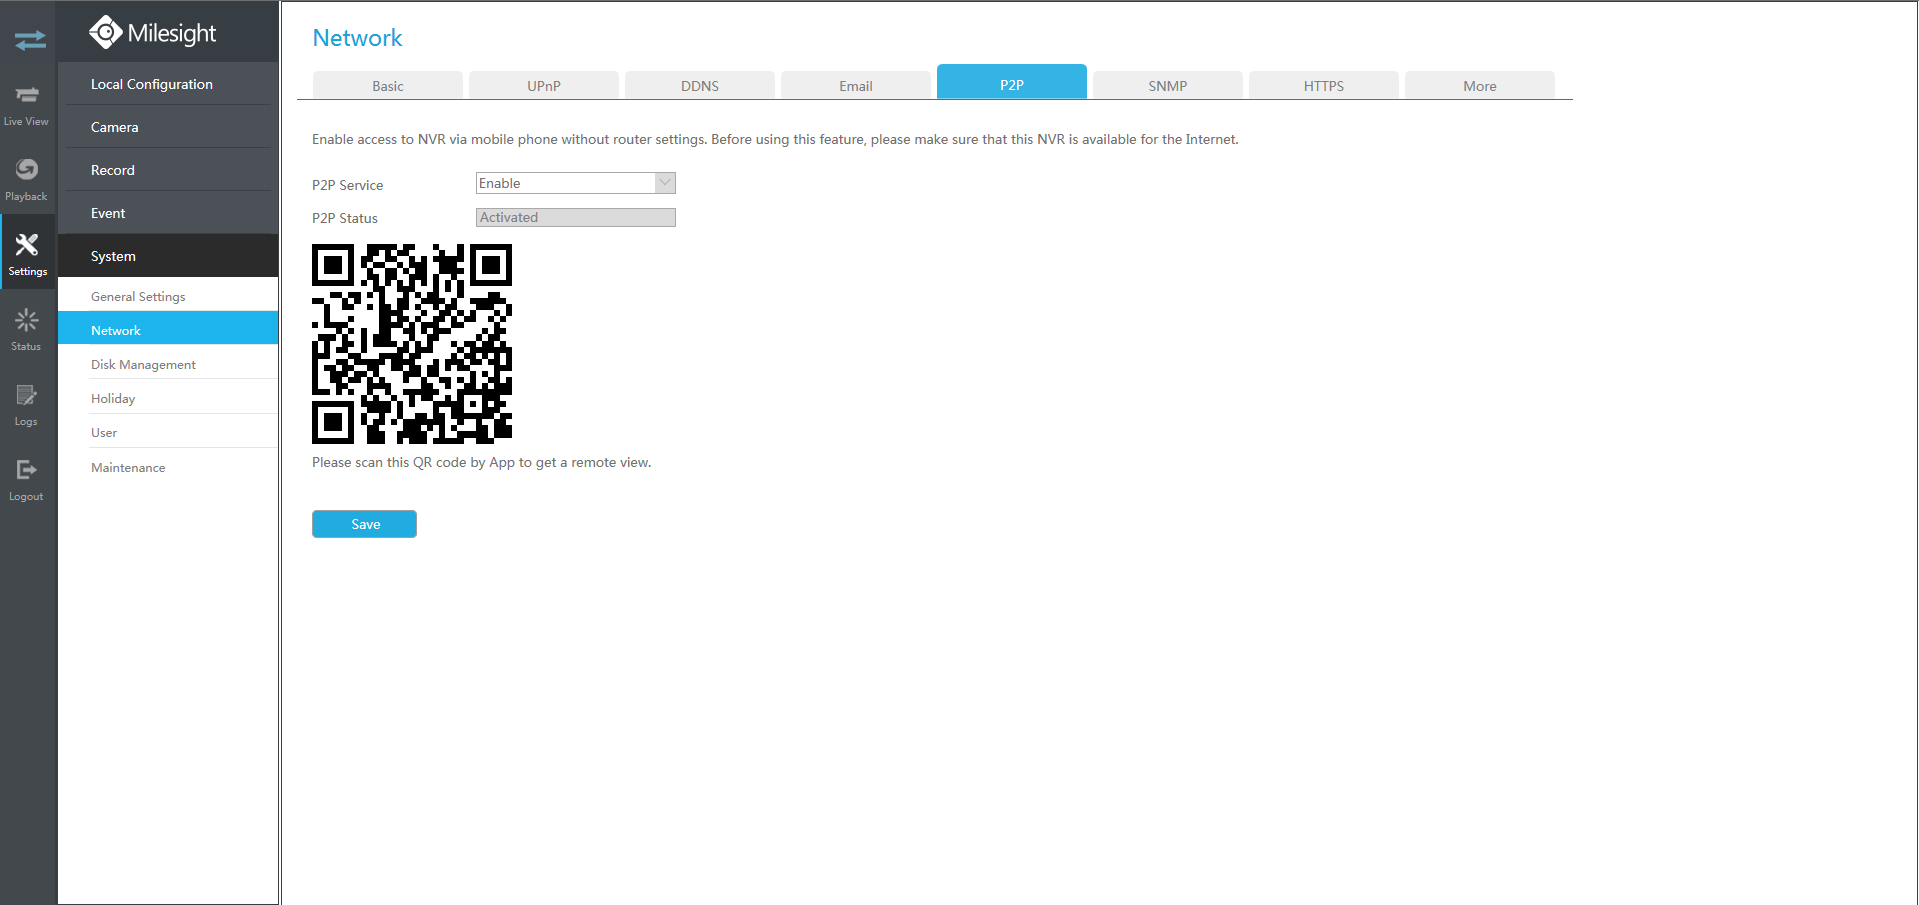Switch to the Basic tab
Image resolution: width=1919 pixels, height=905 pixels.
[388, 85]
